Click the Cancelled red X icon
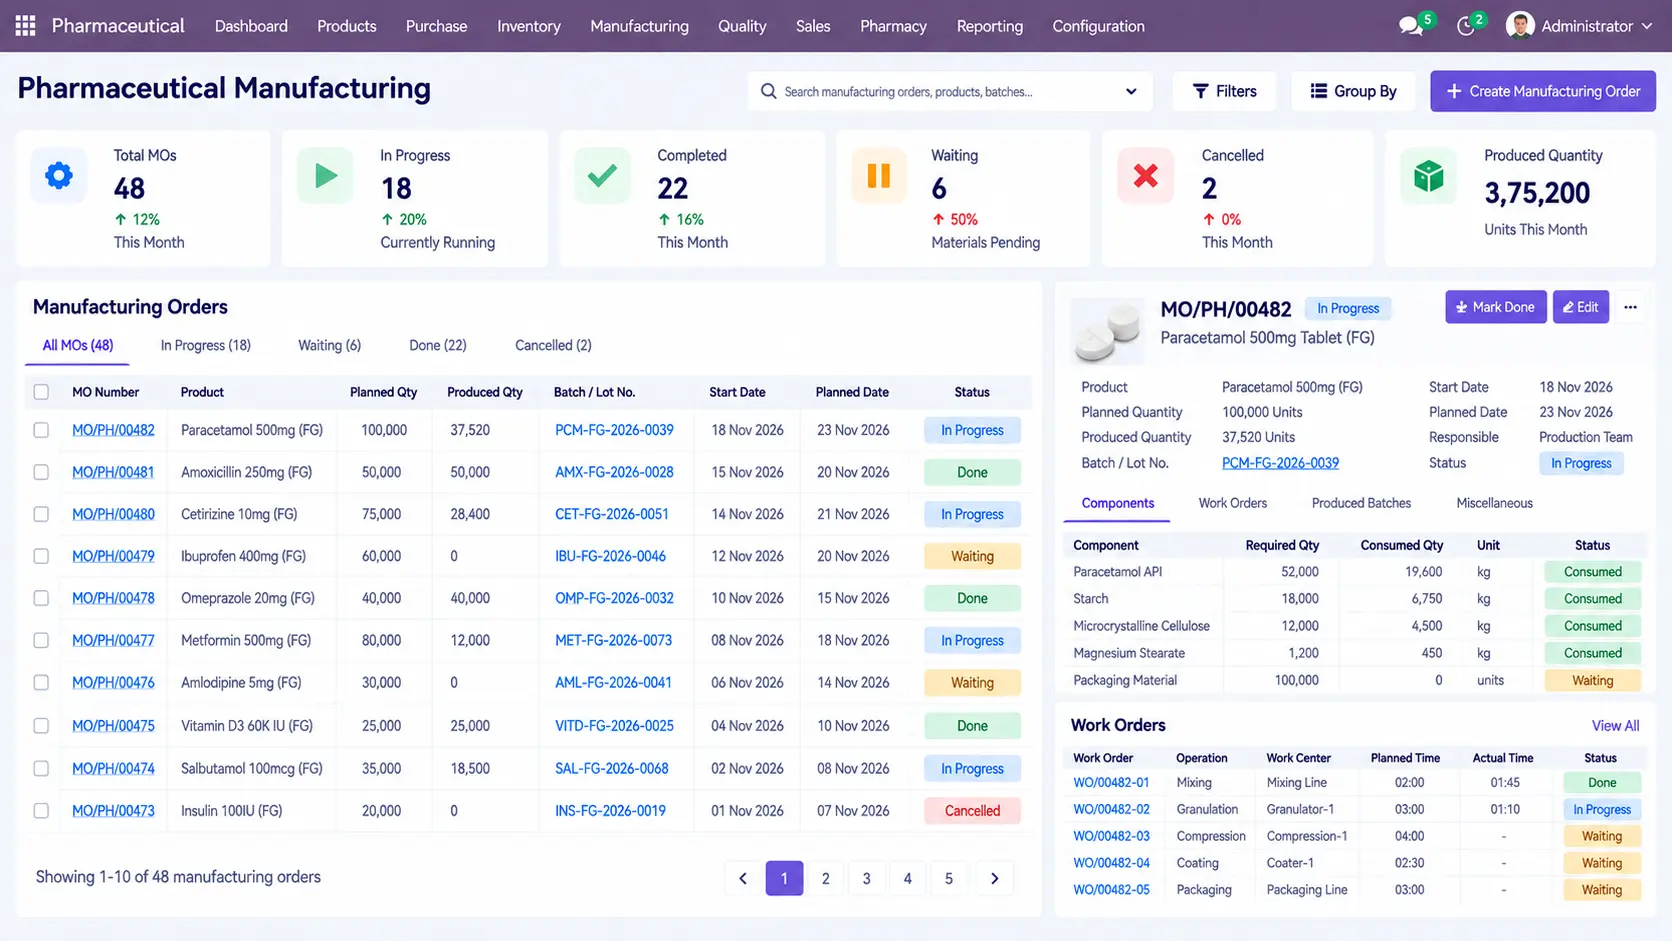 (1146, 176)
